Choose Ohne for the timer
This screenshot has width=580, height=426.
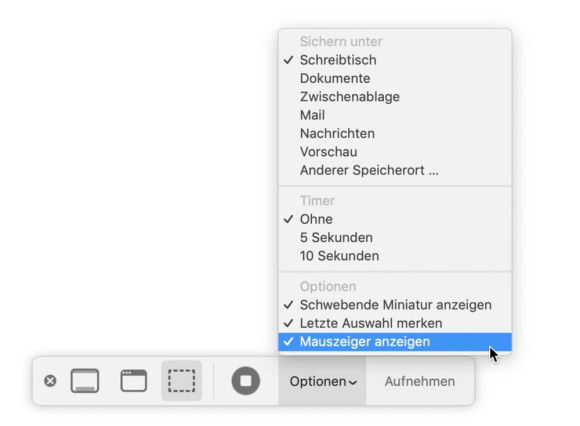pyautogui.click(x=395, y=219)
